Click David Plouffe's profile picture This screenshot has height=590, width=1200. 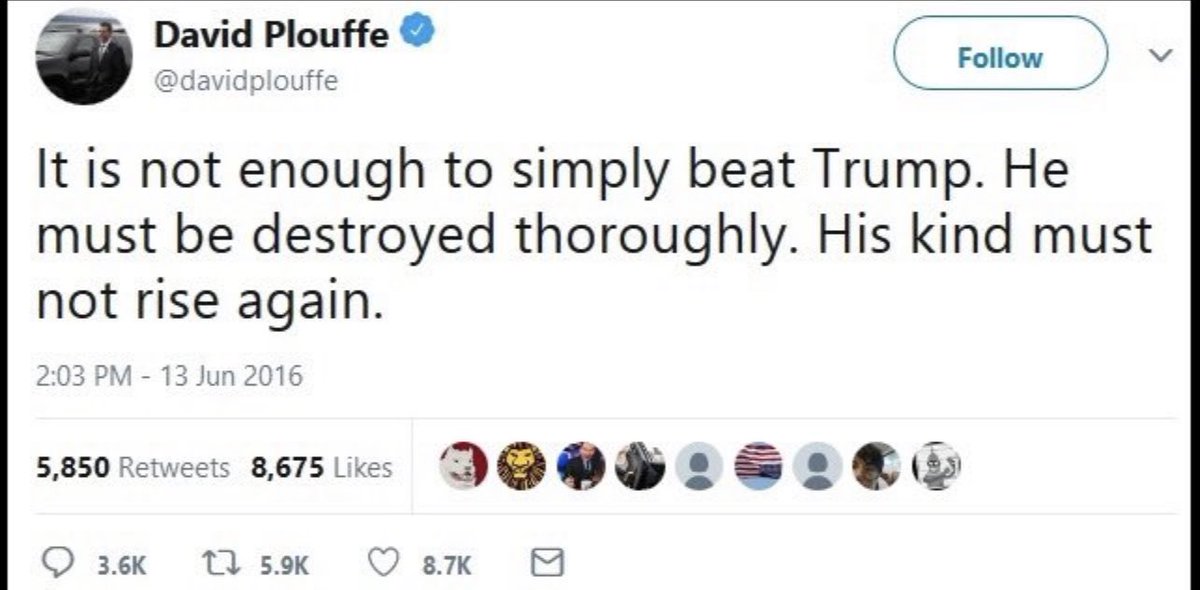[x=85, y=59]
